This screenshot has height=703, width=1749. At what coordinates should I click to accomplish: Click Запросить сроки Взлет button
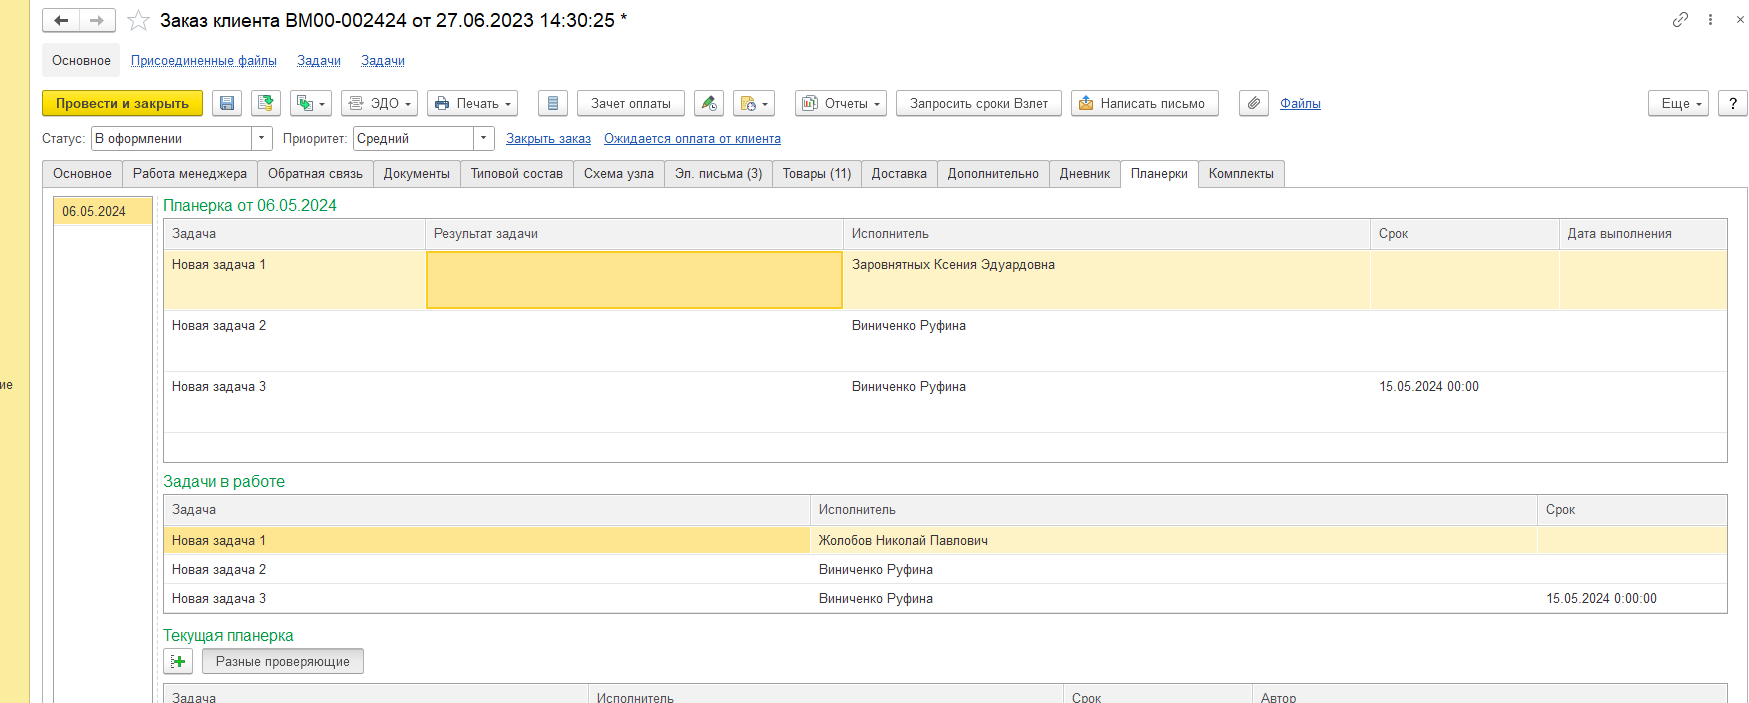(979, 103)
